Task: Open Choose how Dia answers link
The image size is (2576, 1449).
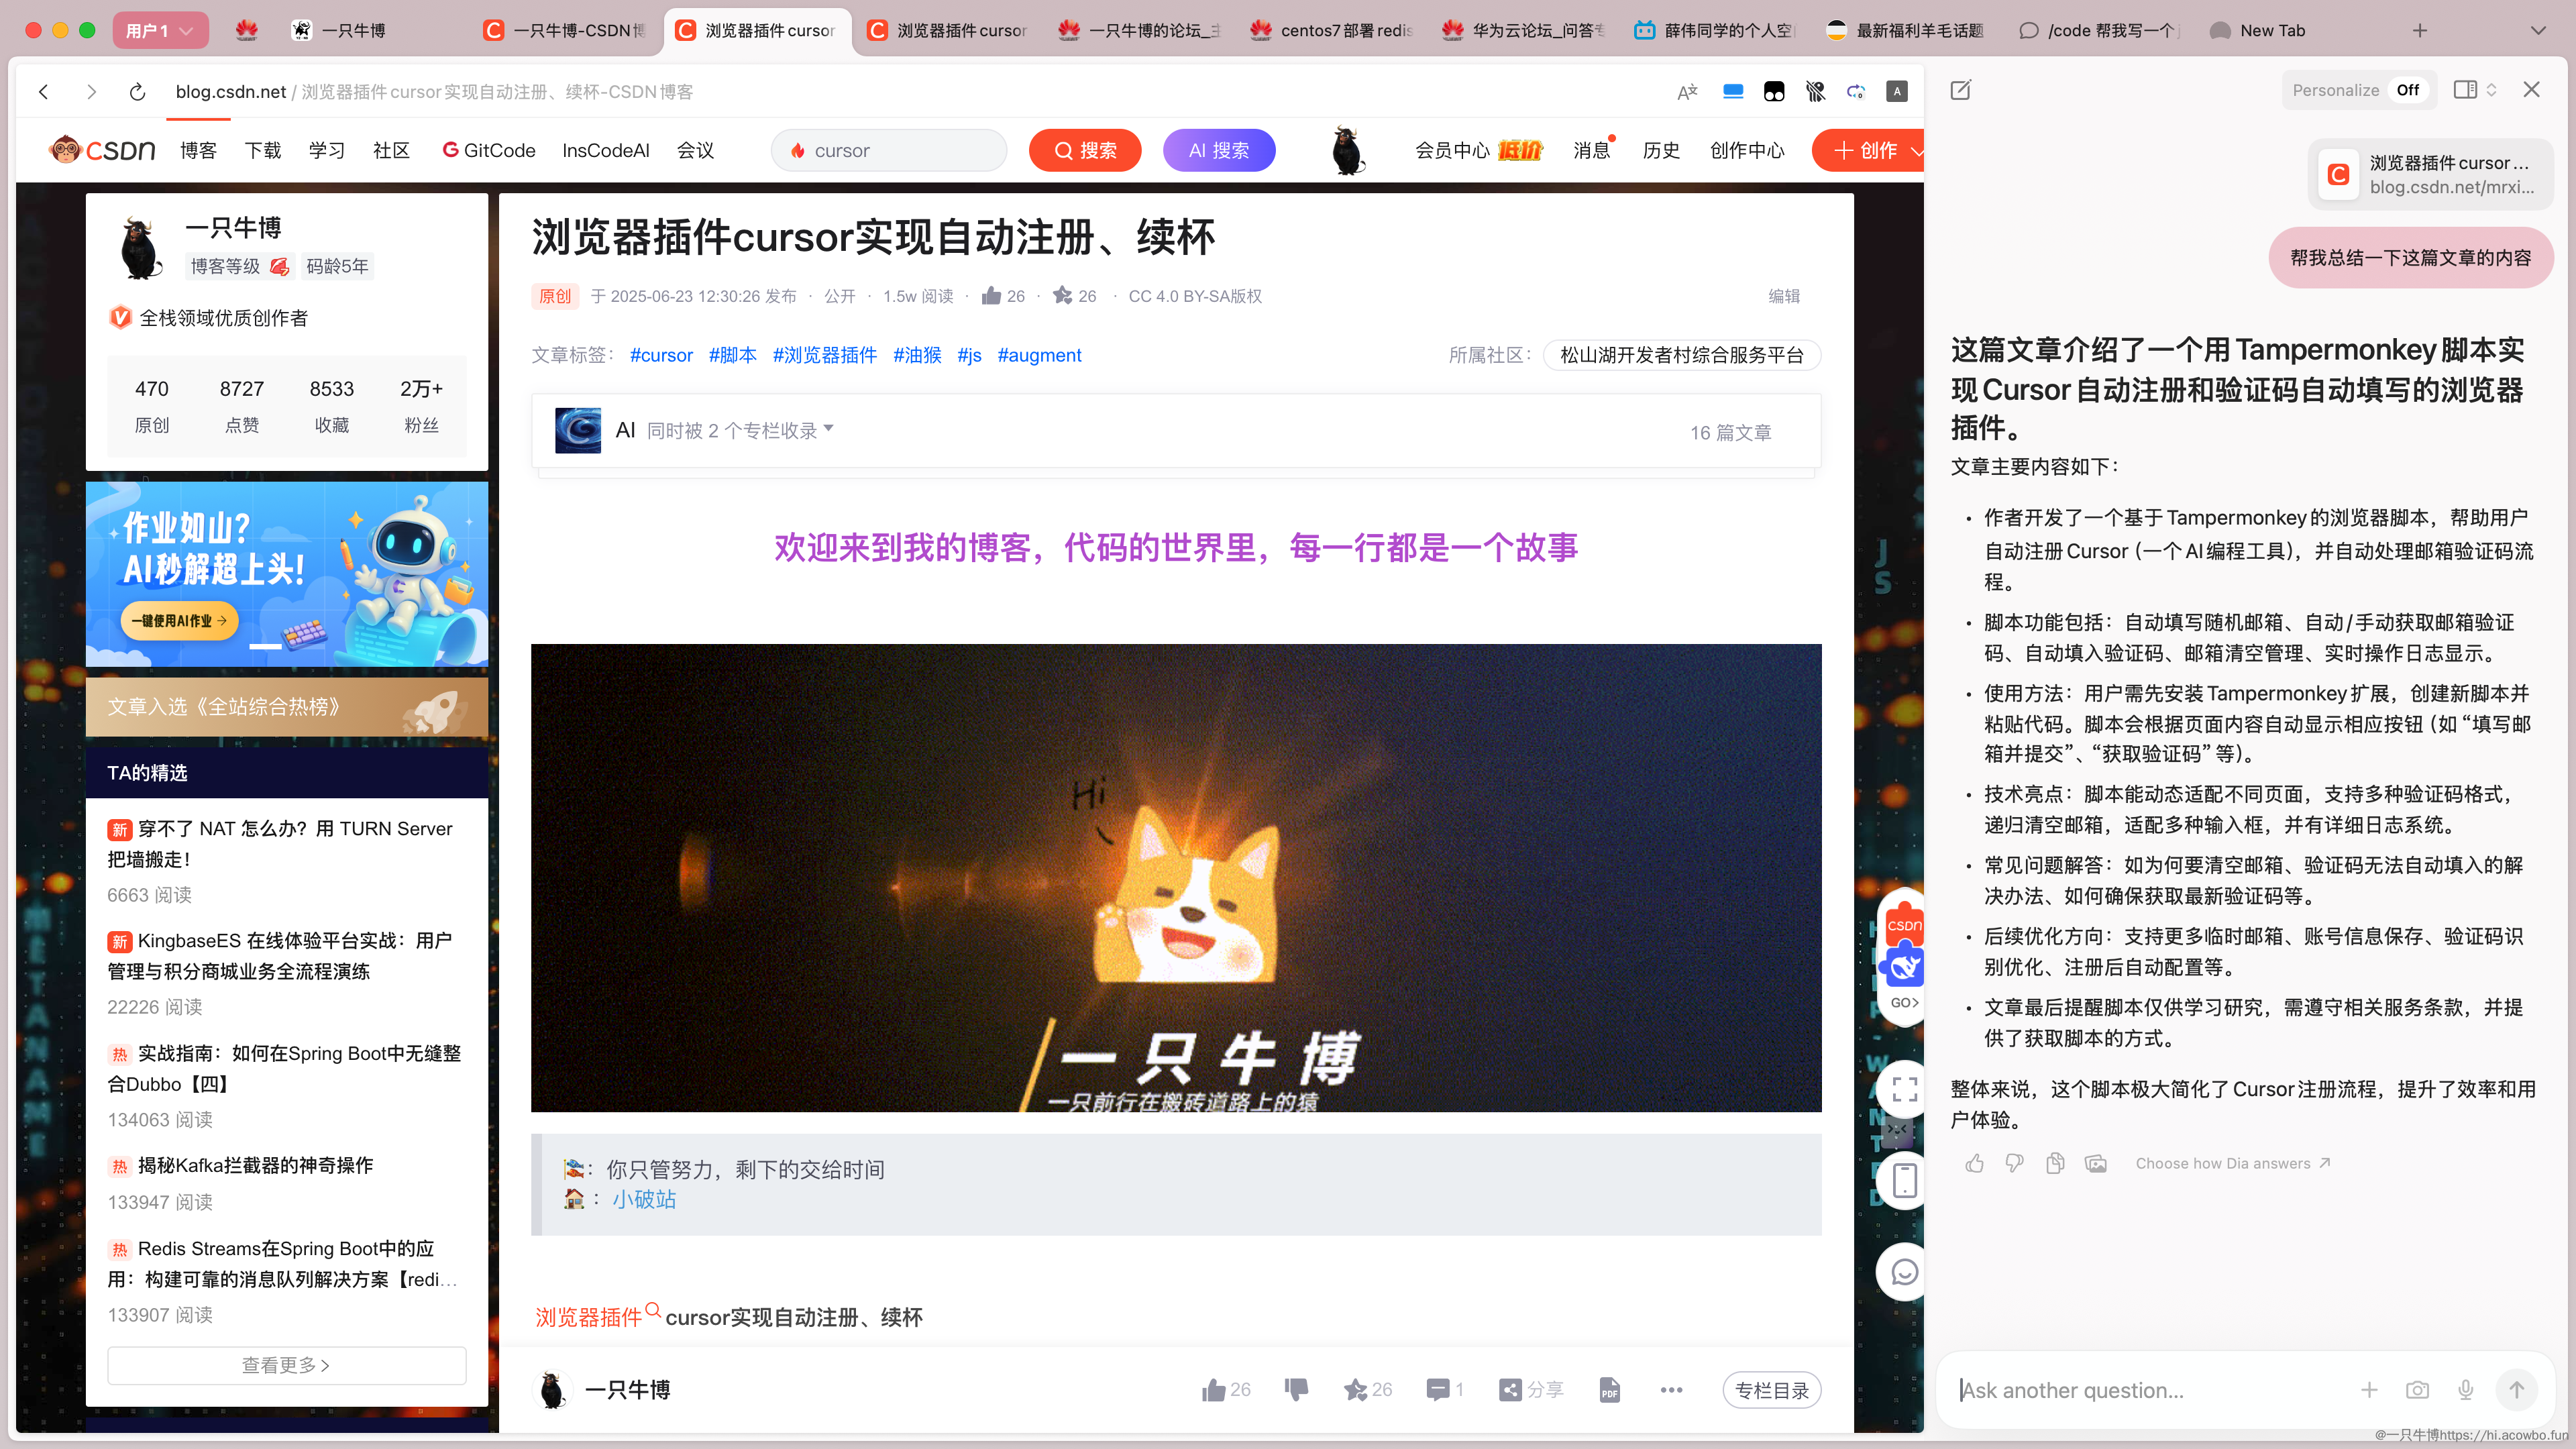Action: (x=2233, y=1163)
